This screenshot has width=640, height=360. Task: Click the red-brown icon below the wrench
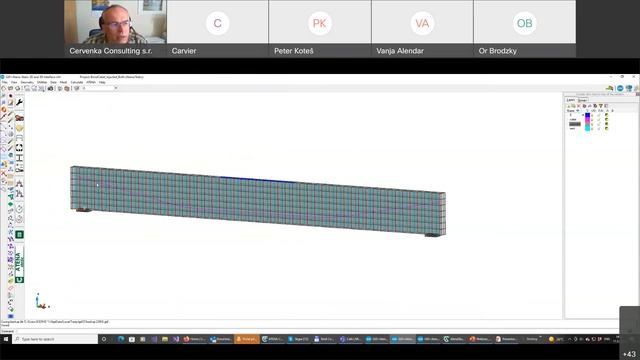click(x=19, y=118)
